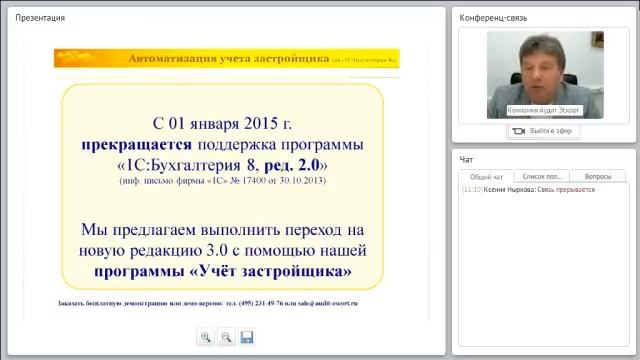Open the 'Вопросы' tab
The height and width of the screenshot is (360, 640).
[598, 176]
